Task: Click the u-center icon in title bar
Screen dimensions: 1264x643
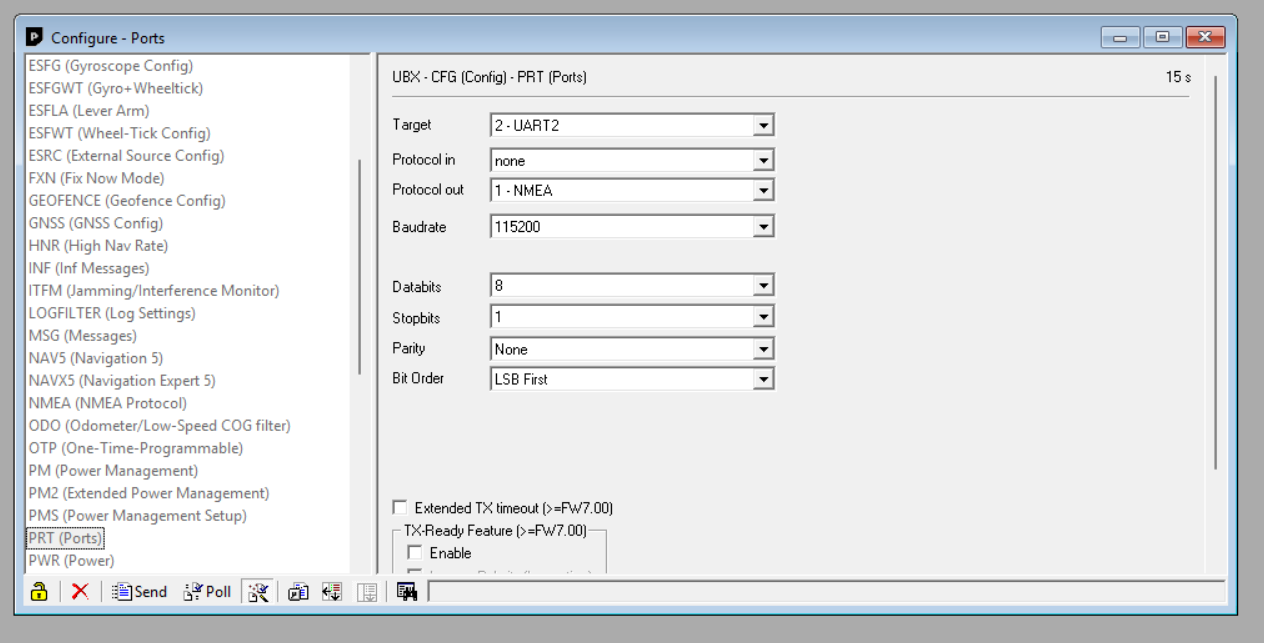Action: click(35, 38)
